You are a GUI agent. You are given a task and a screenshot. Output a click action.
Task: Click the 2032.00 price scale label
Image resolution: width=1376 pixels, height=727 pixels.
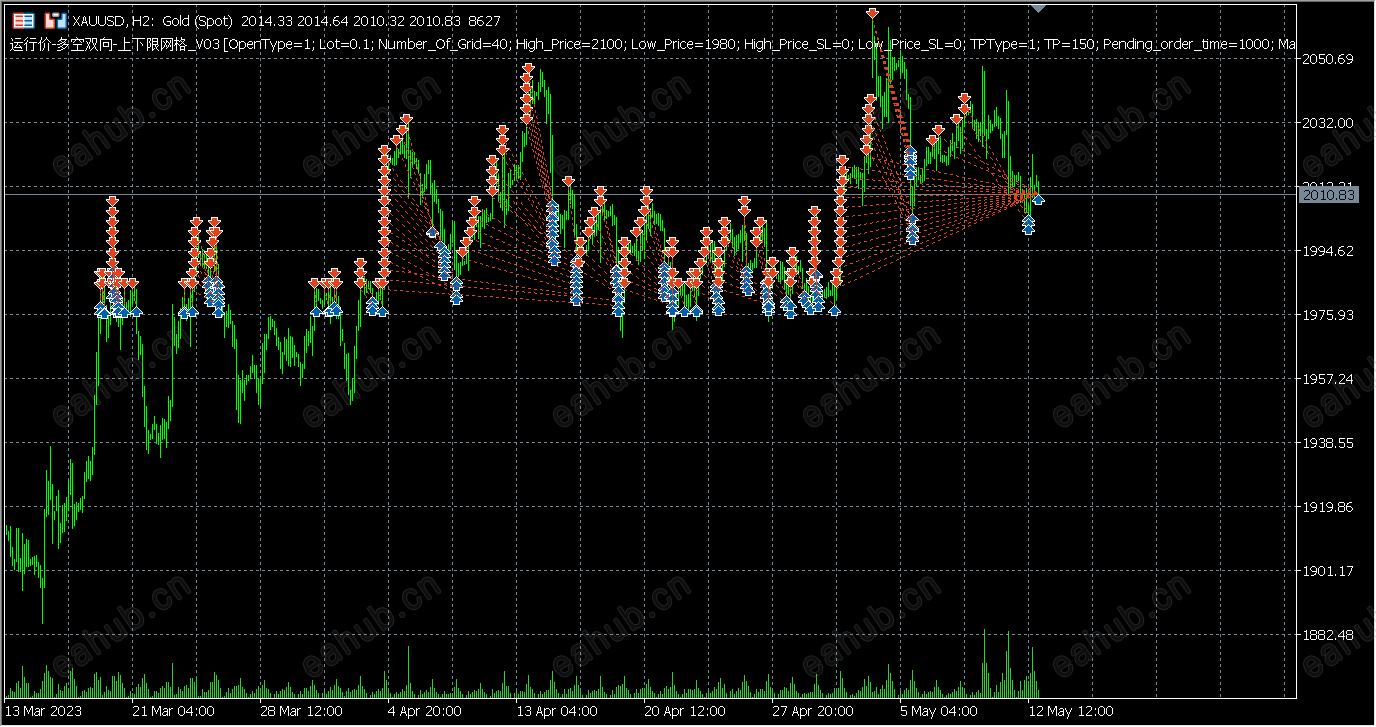click(1327, 123)
